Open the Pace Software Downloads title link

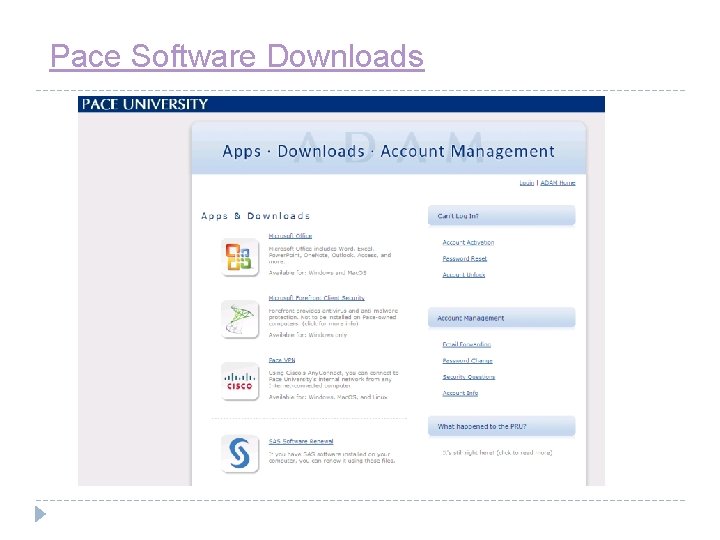tap(236, 56)
